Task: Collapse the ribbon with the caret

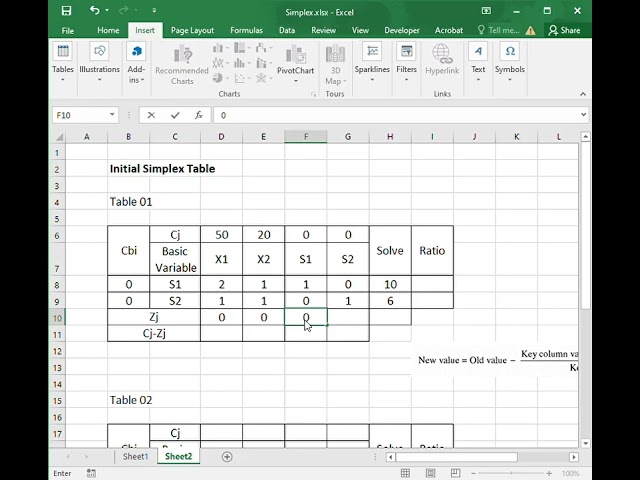Action: (583, 94)
